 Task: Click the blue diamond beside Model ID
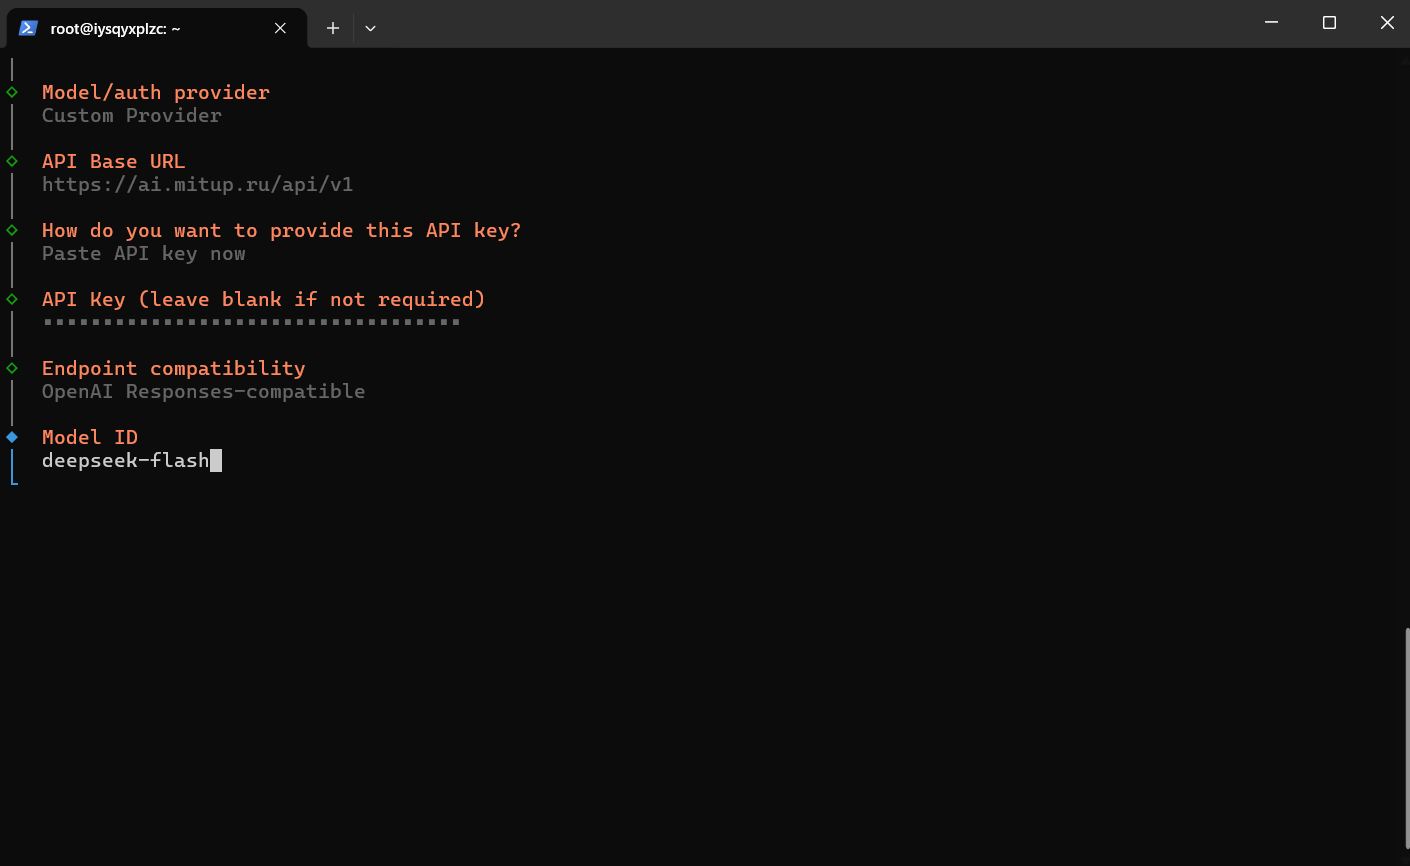tap(12, 437)
